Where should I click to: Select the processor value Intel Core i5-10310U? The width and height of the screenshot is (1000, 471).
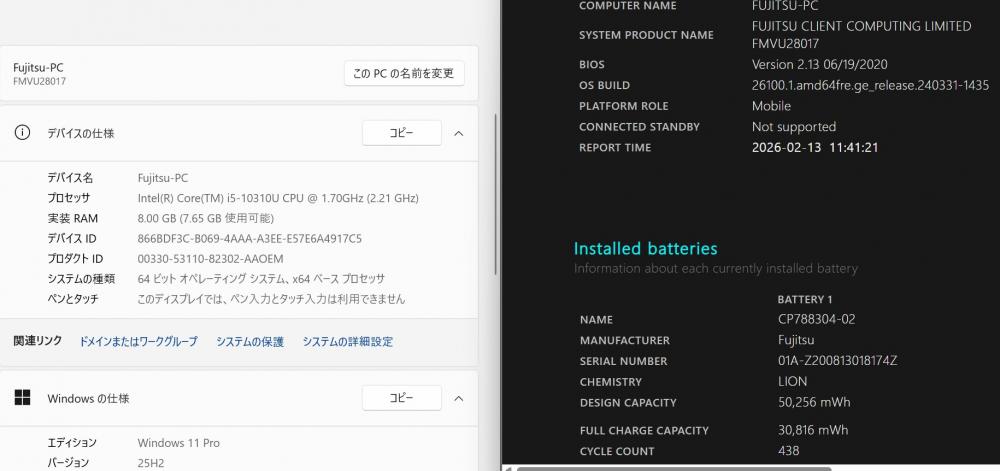[x=278, y=198]
